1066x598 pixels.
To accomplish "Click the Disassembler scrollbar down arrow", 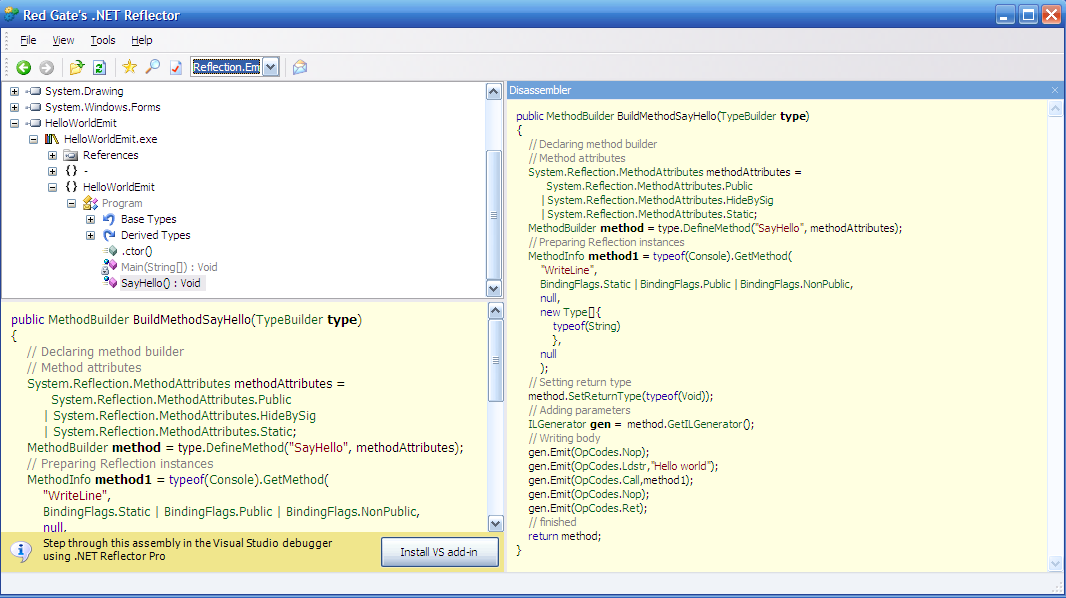I will coord(1055,563).
